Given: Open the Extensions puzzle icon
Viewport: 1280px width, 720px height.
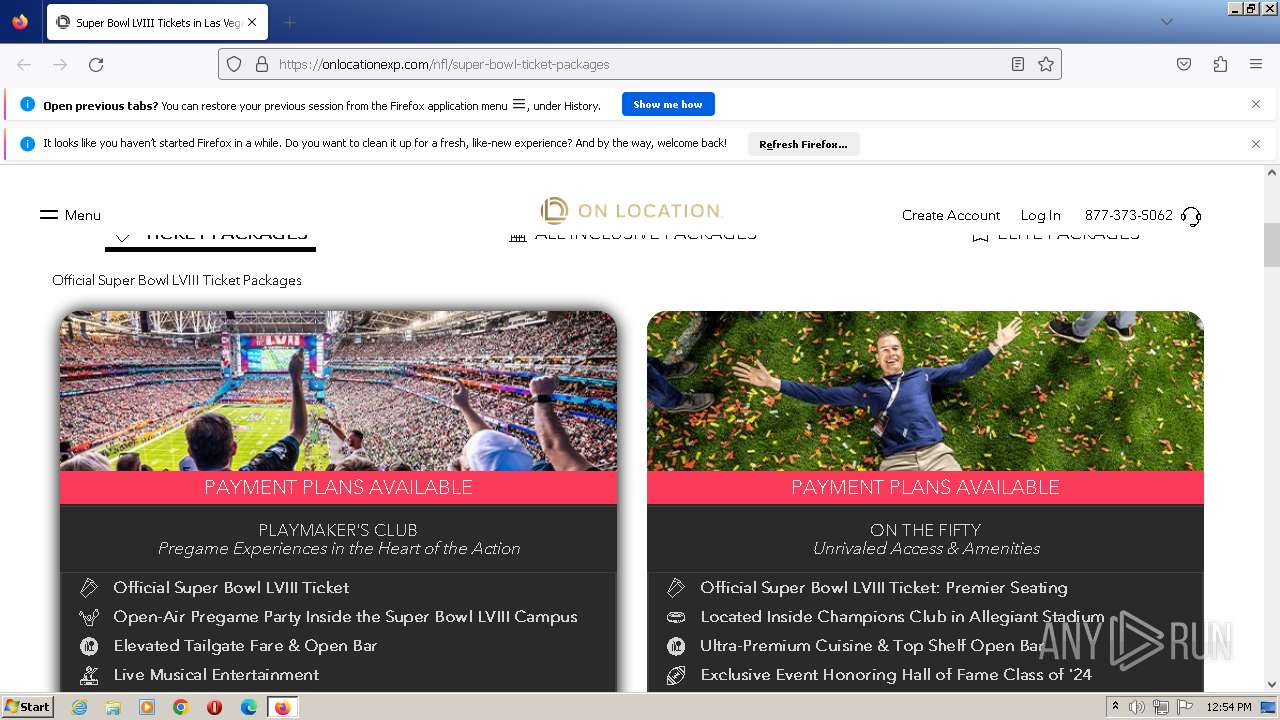Looking at the screenshot, I should tap(1220, 64).
